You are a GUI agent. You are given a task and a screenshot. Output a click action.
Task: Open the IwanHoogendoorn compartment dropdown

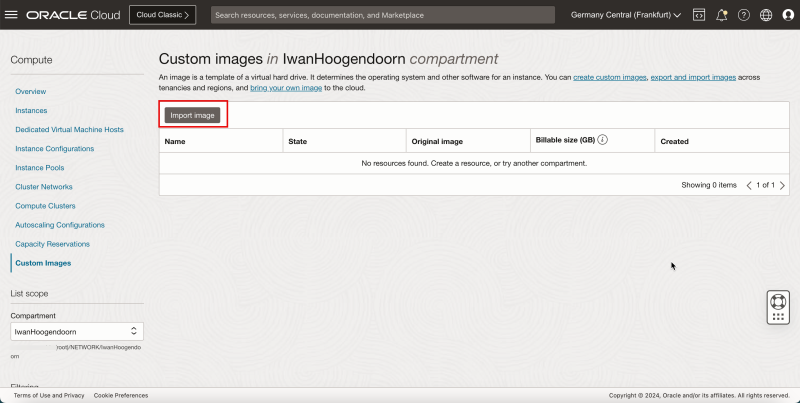pos(77,331)
